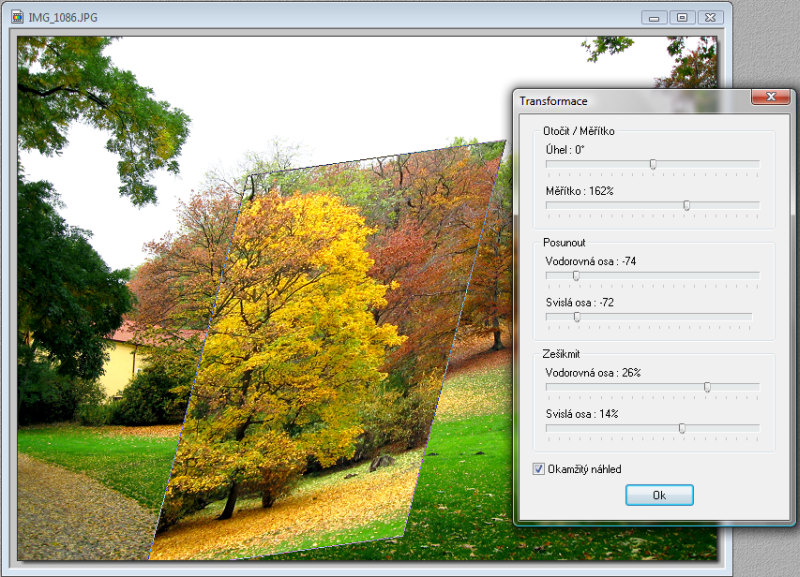Click the "Úhel : 0°" label
The image size is (800, 577).
(565, 150)
